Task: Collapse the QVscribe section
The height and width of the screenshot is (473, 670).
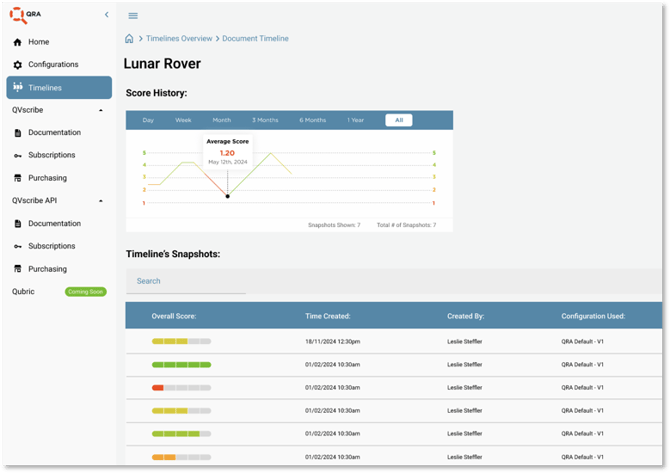Action: coord(101,110)
